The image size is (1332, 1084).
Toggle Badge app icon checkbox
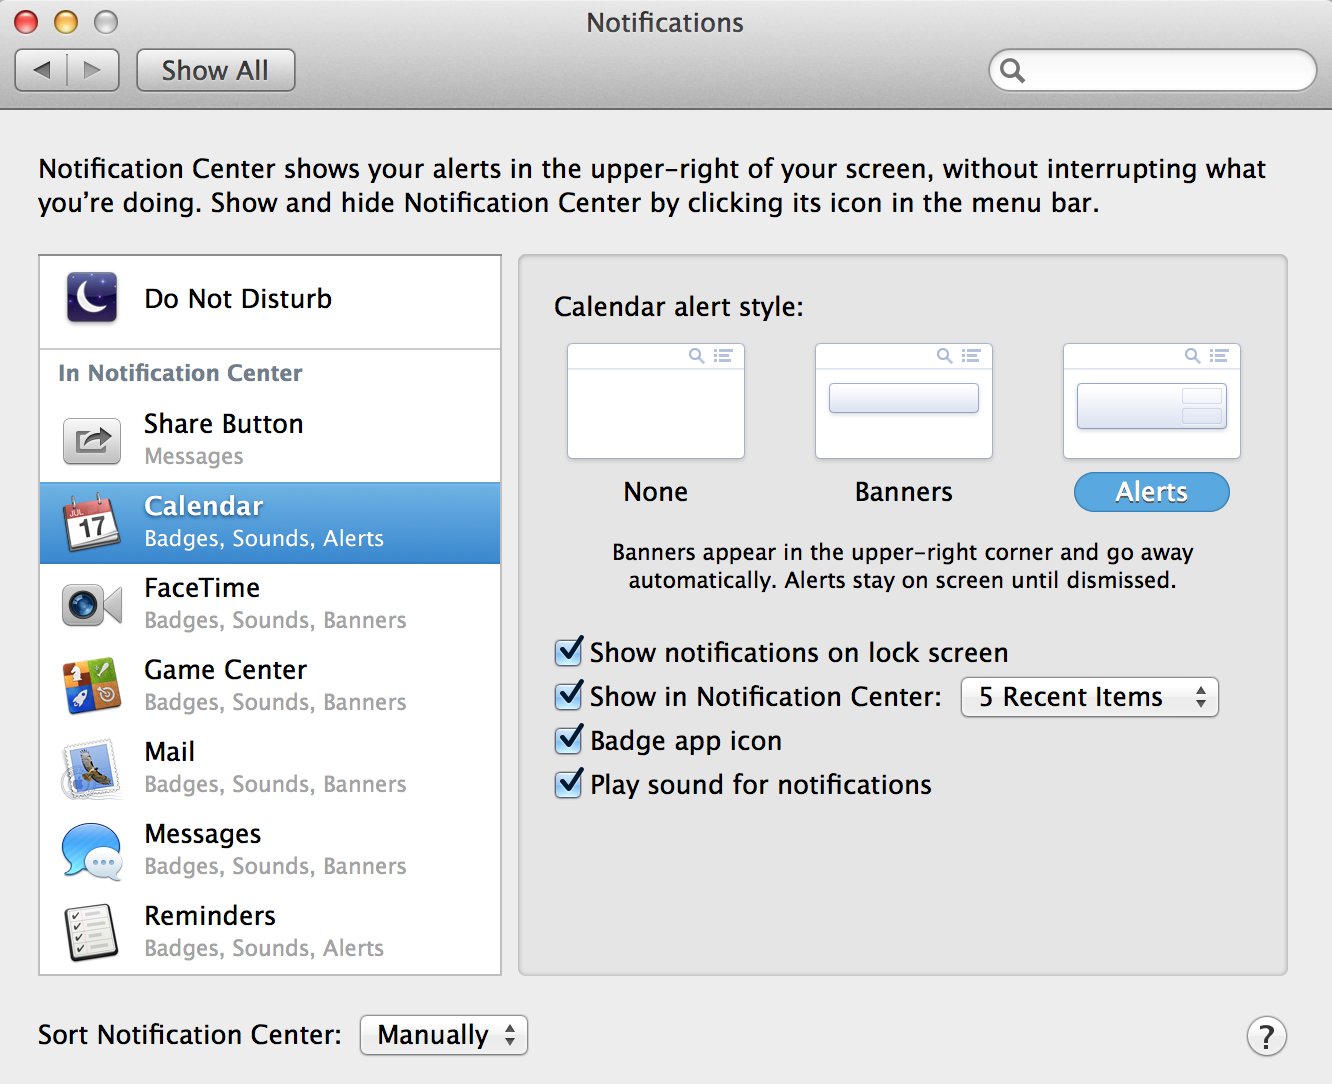(x=569, y=740)
